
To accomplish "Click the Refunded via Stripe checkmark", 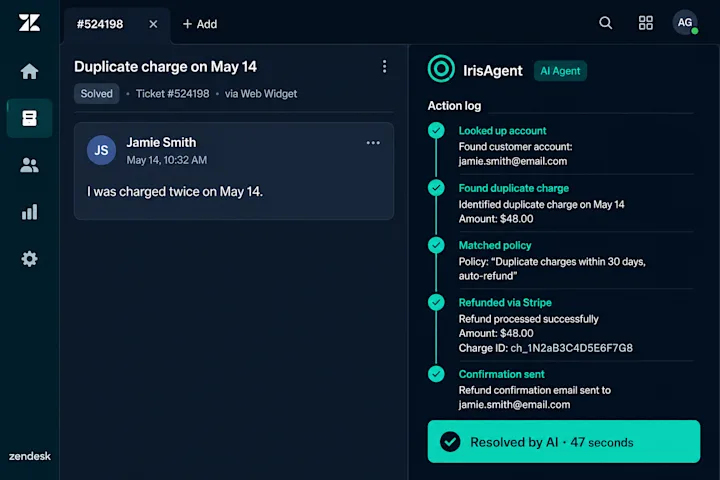I will click(436, 302).
